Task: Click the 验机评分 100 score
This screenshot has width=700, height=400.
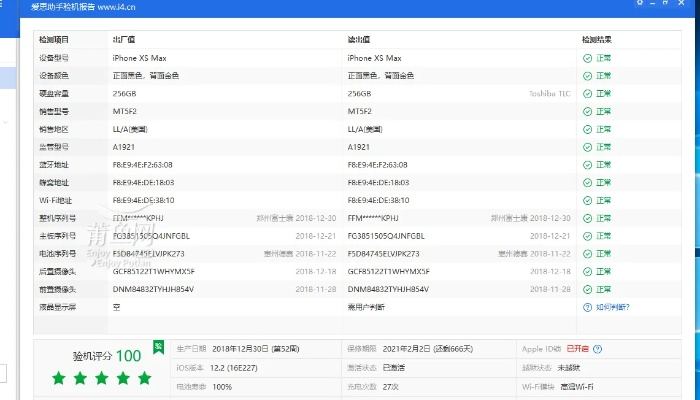Action: pos(107,356)
